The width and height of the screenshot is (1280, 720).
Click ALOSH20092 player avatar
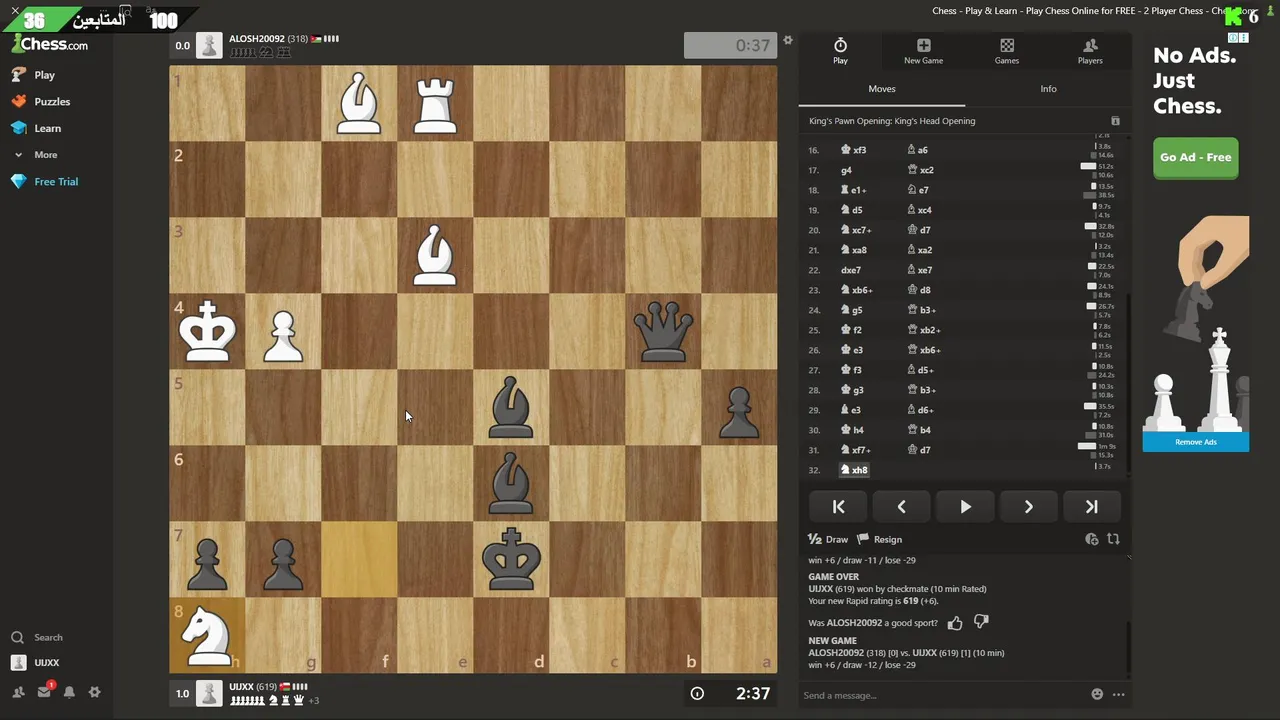[209, 45]
